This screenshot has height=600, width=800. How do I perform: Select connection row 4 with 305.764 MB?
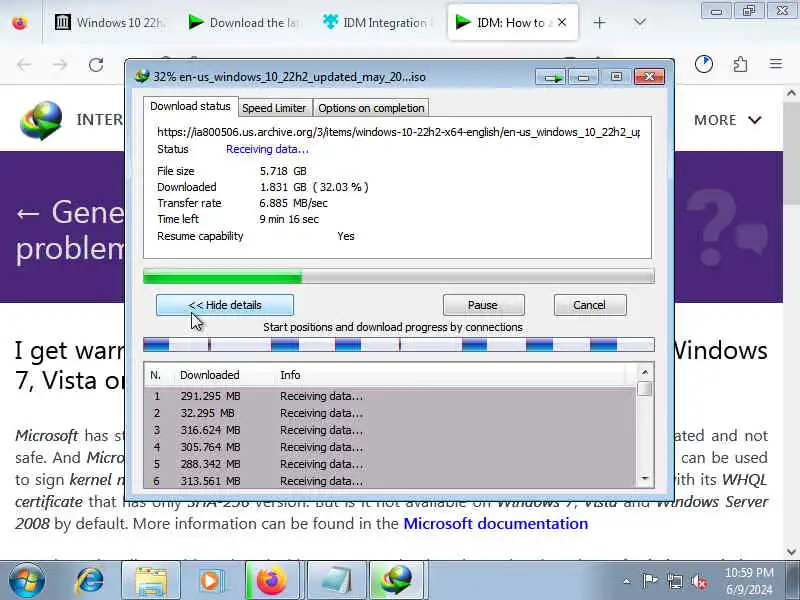click(390, 447)
